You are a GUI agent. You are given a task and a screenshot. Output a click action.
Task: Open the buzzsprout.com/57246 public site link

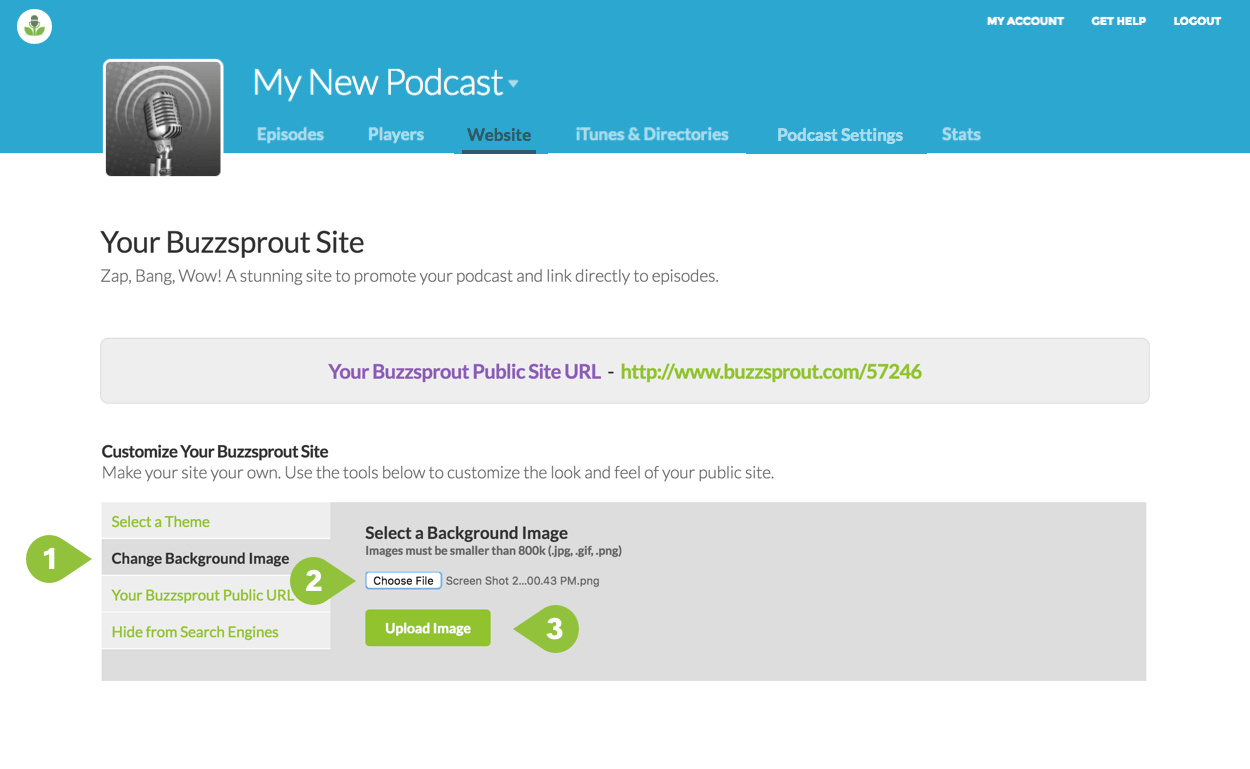pos(771,372)
